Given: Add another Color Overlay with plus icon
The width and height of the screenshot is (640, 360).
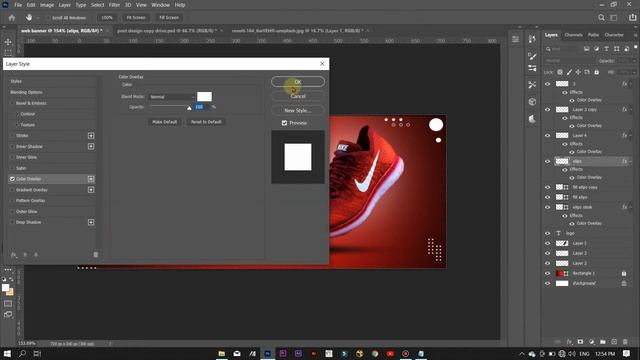Looking at the screenshot, I should (x=91, y=179).
